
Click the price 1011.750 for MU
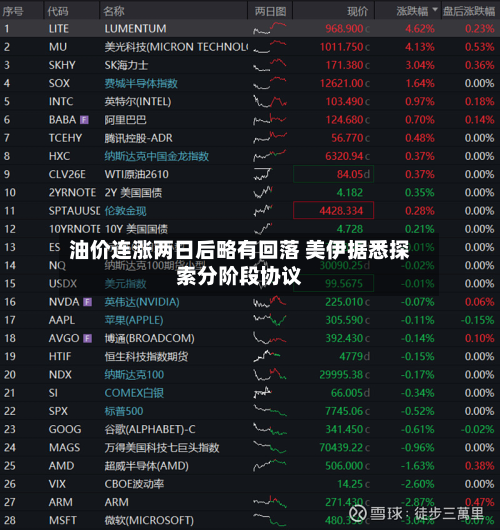(341, 47)
